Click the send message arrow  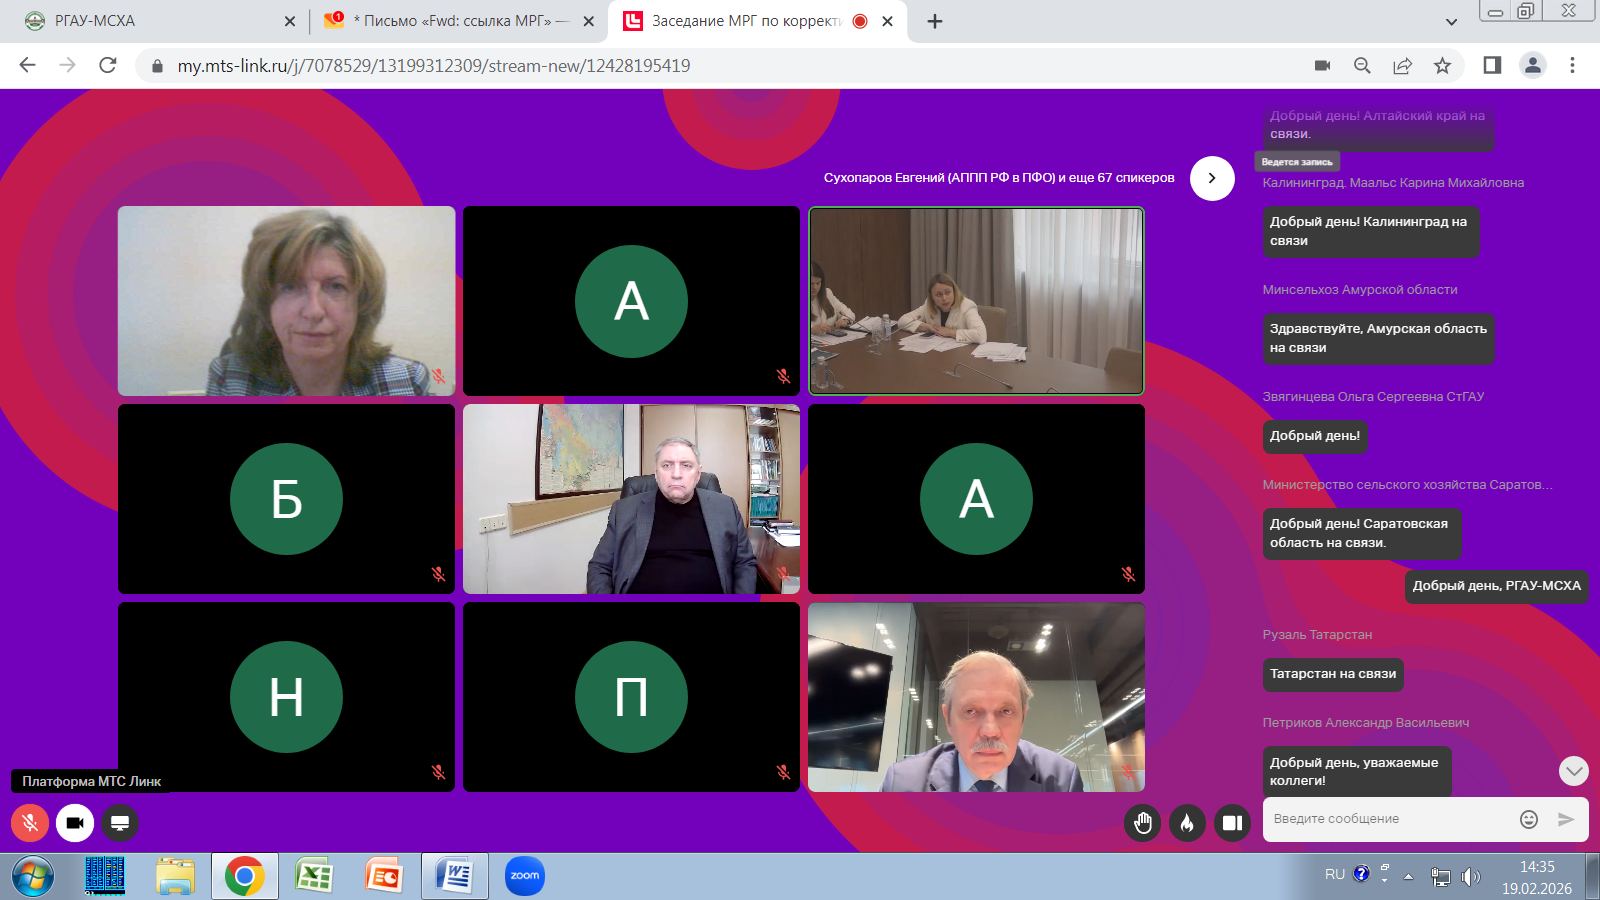pyautogui.click(x=1566, y=819)
